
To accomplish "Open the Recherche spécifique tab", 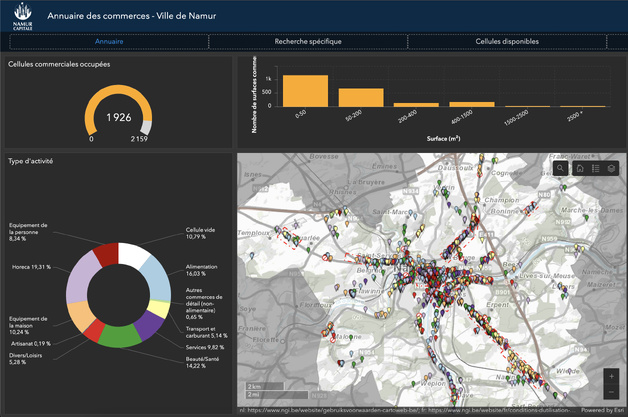I will click(x=308, y=42).
